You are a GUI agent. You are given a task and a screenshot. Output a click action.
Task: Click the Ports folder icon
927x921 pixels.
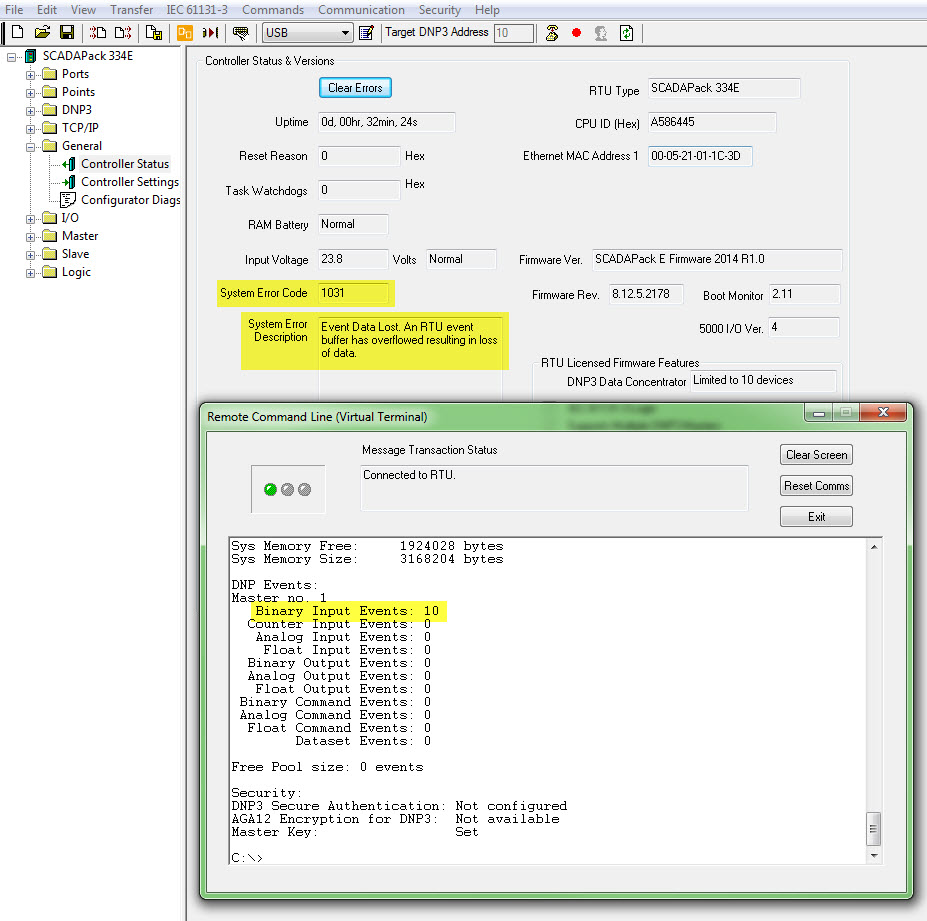click(50, 74)
